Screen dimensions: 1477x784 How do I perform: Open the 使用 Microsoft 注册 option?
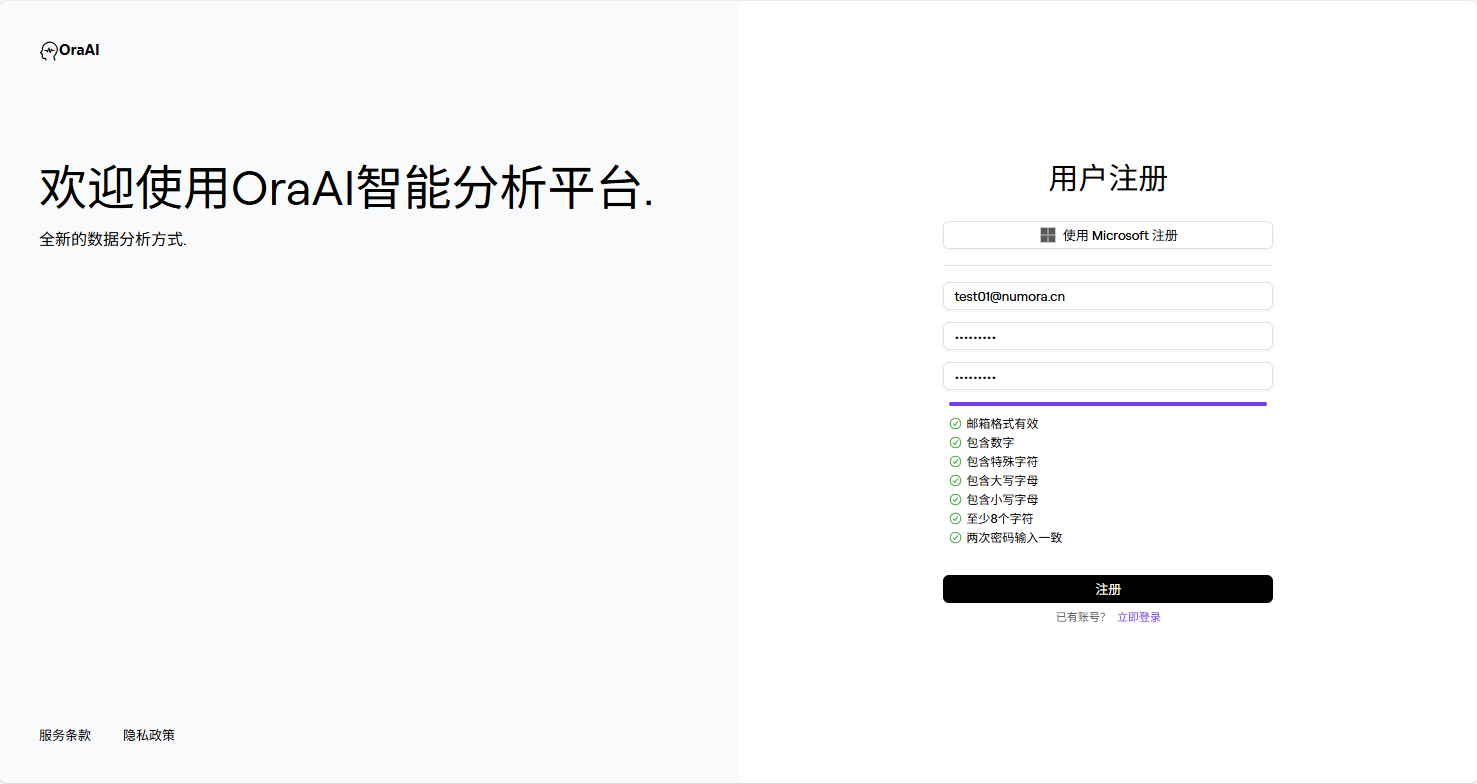(x=1107, y=235)
